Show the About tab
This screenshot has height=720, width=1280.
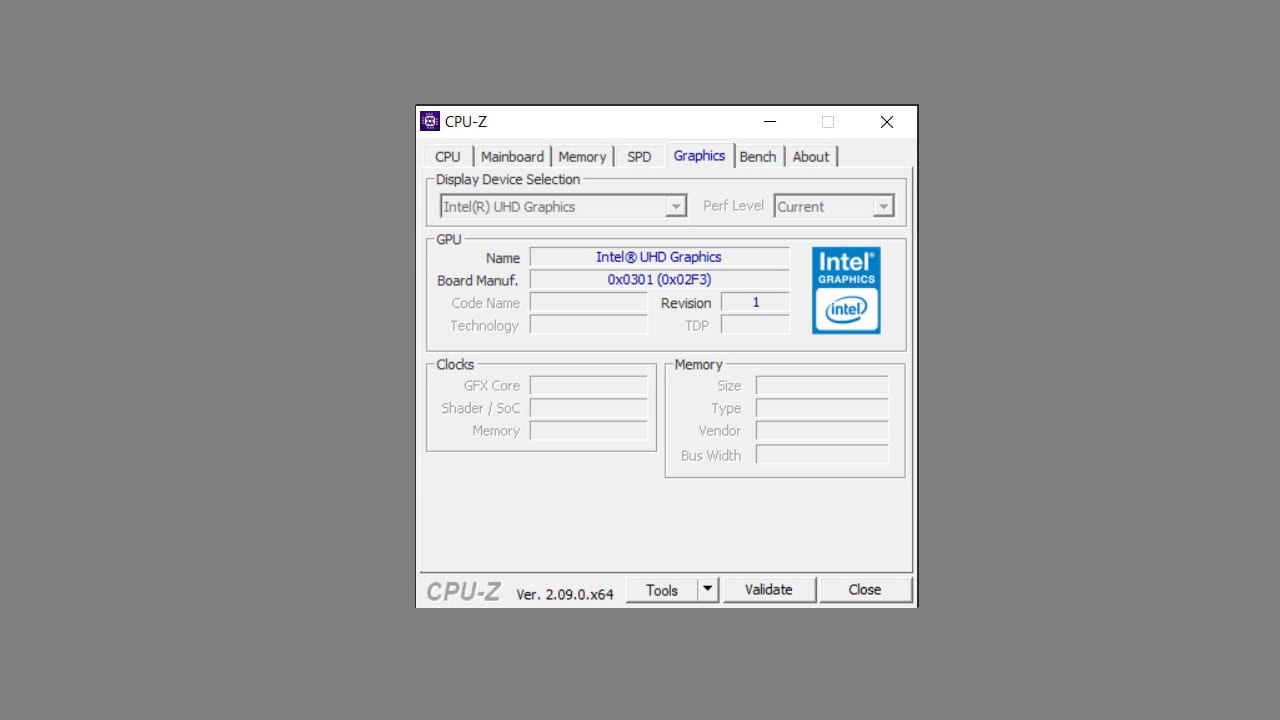point(811,157)
